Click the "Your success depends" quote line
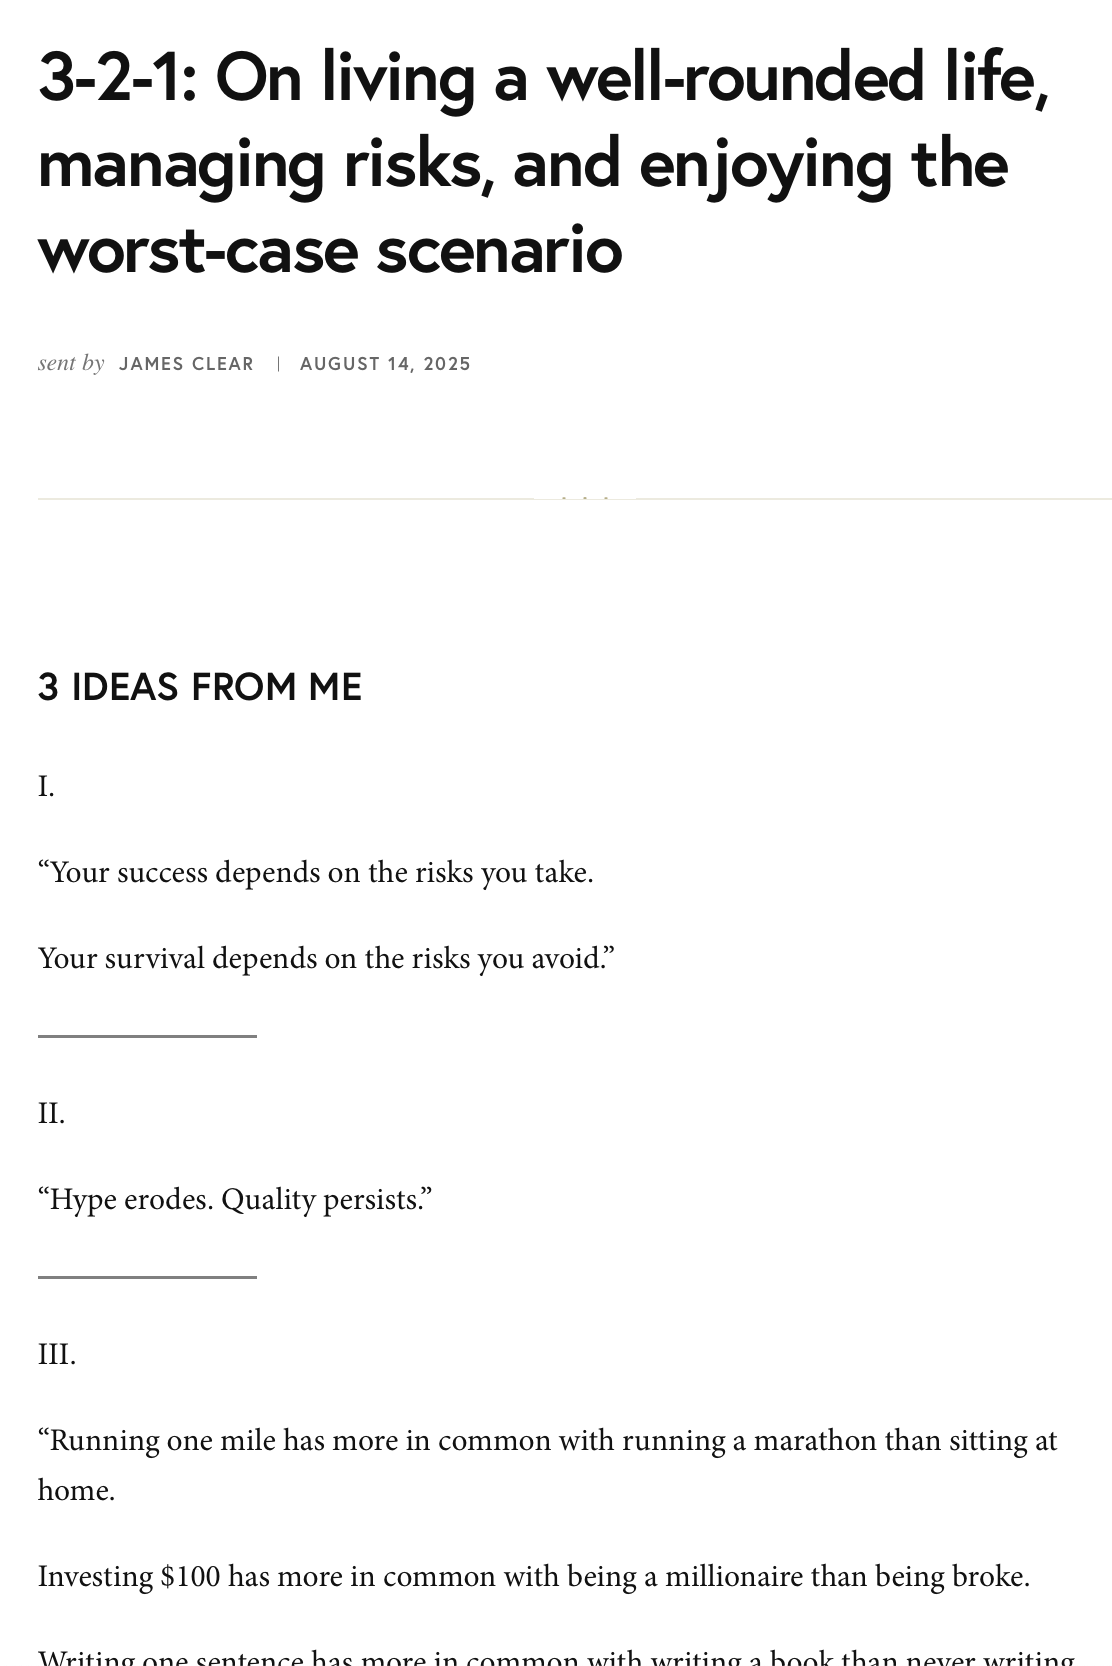The width and height of the screenshot is (1112, 1666). click(316, 873)
